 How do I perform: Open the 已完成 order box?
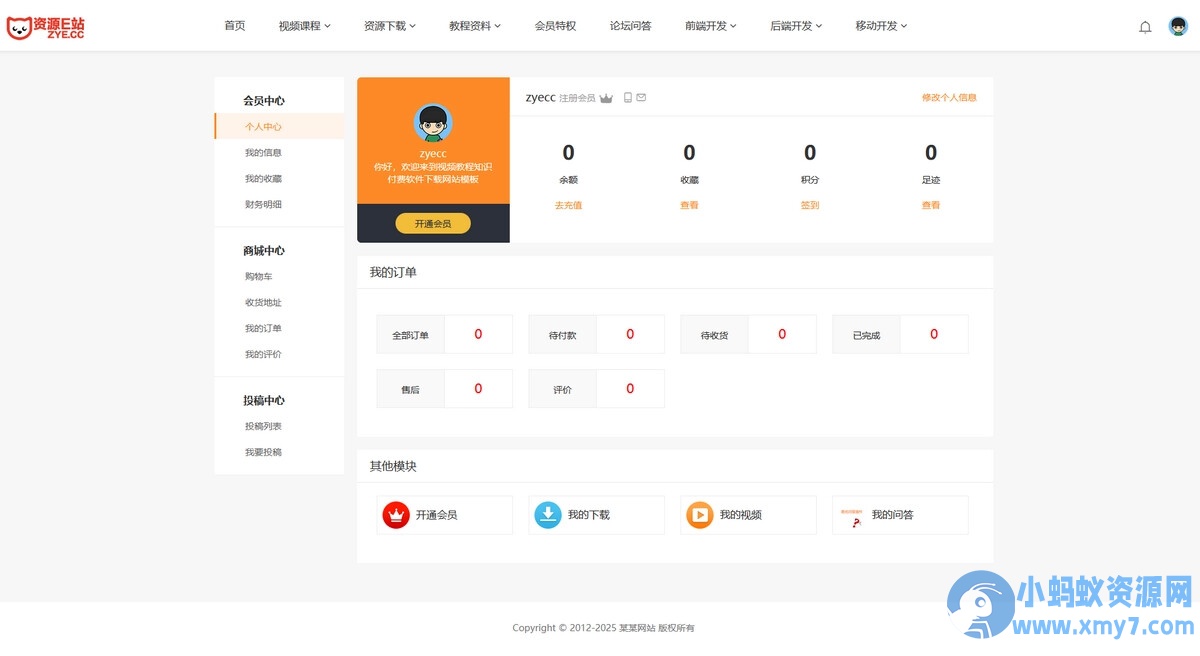(x=901, y=335)
